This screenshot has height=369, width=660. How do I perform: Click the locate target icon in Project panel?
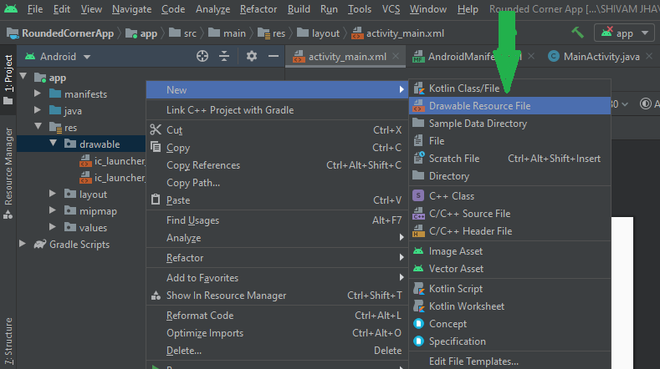point(202,56)
